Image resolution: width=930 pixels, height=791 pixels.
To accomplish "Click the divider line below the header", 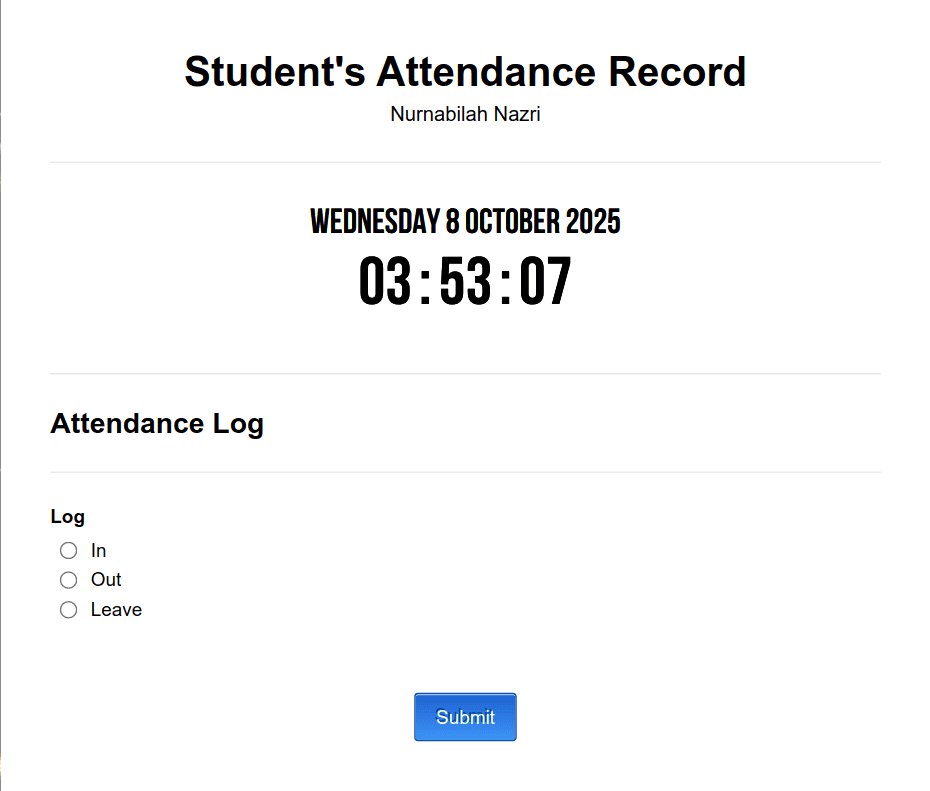I will click(465, 160).
